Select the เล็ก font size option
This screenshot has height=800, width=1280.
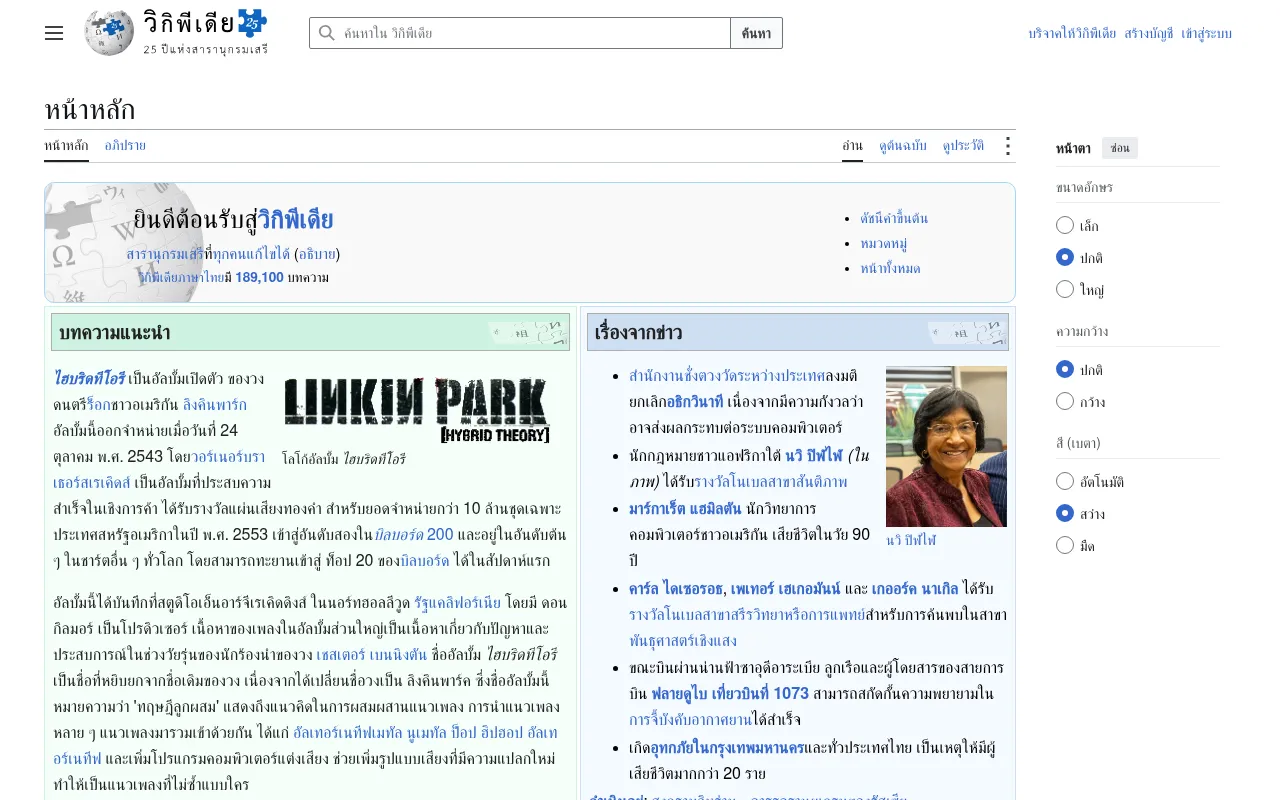(x=1065, y=225)
